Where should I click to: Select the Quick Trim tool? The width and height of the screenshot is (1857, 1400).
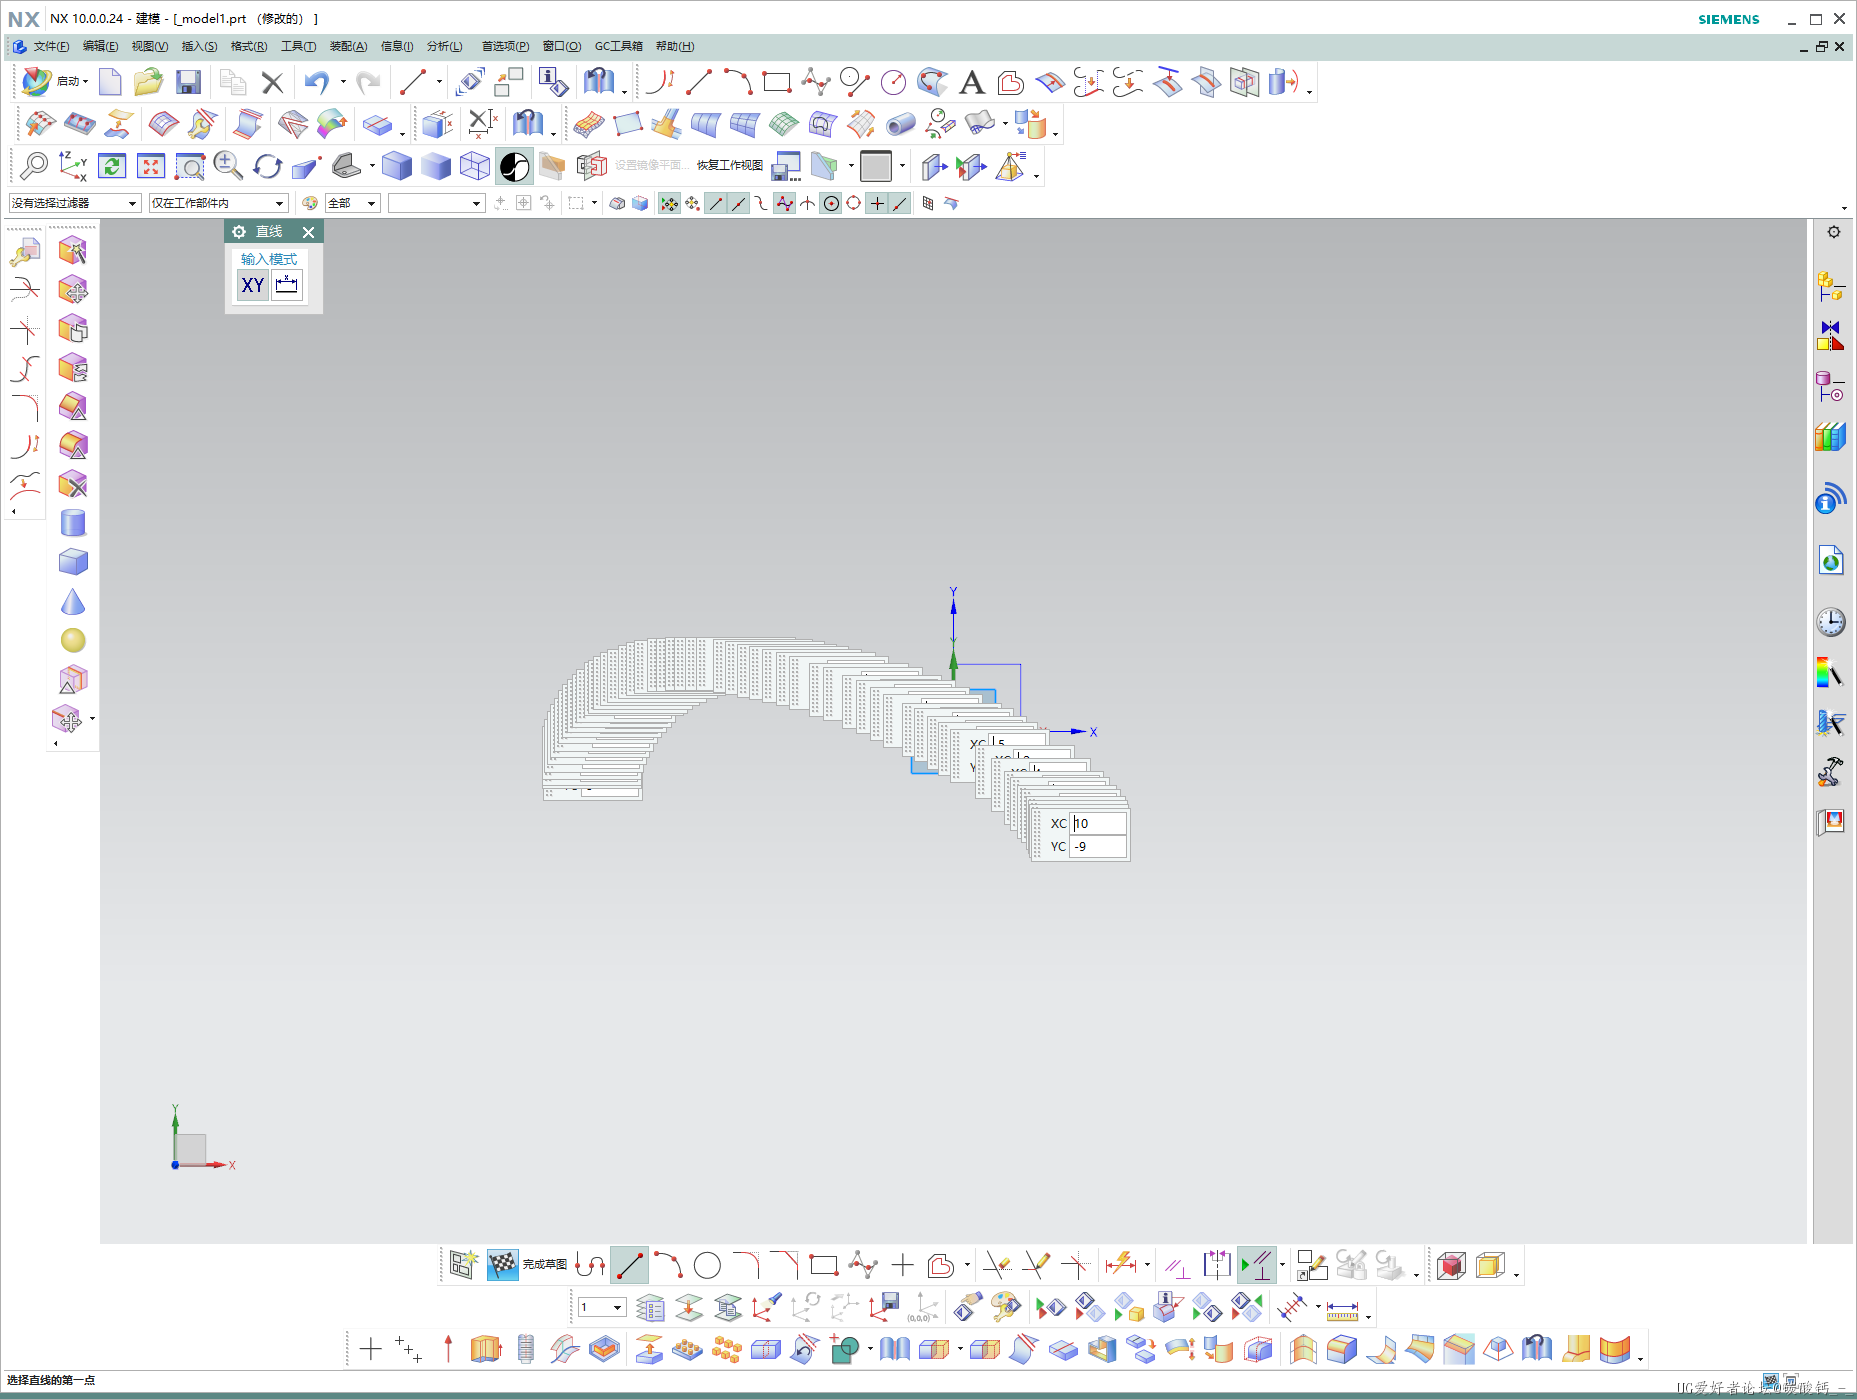996,1266
